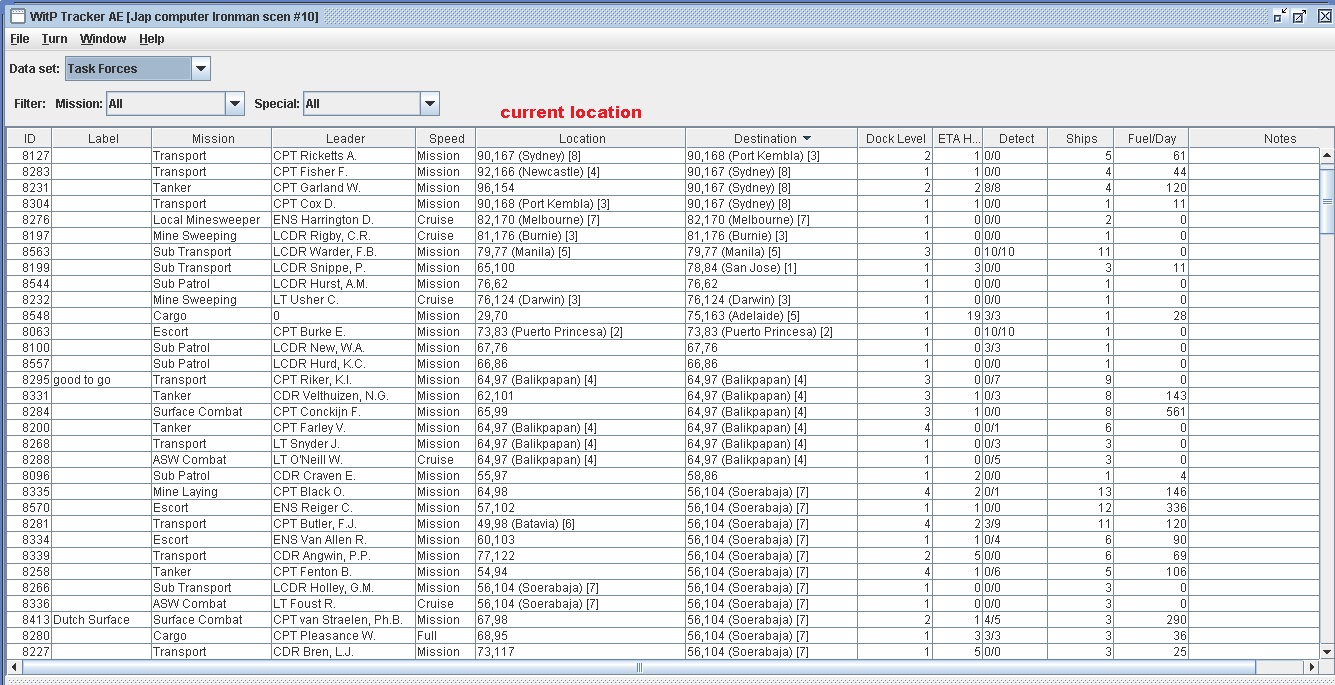1335x685 pixels.
Task: Open the Window menu
Action: click(x=103, y=39)
